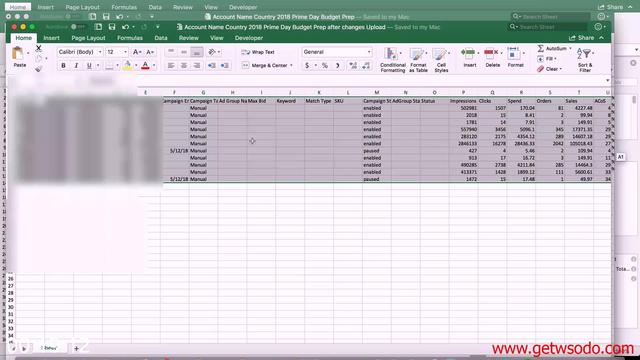
Task: Click the cell borders icon
Action: [109, 66]
